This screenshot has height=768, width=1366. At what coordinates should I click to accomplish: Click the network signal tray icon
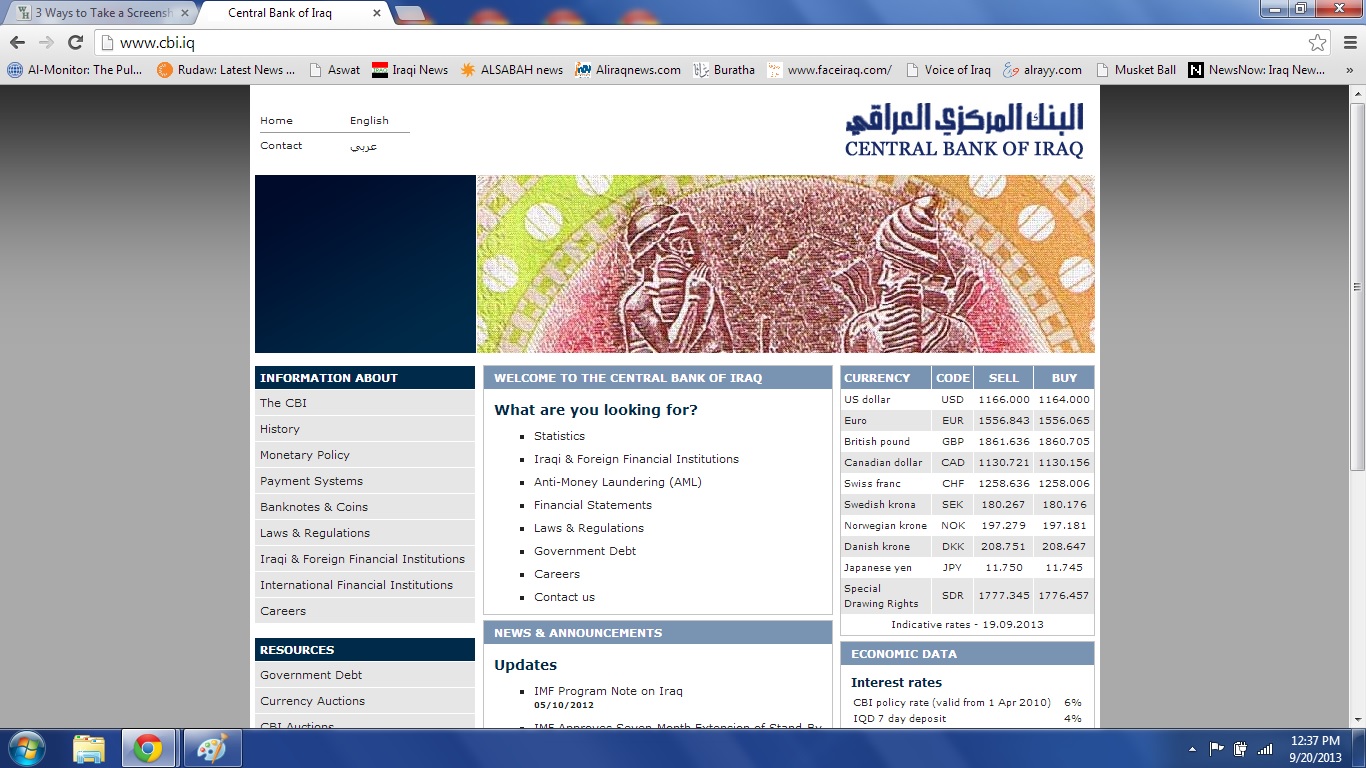tap(1266, 748)
